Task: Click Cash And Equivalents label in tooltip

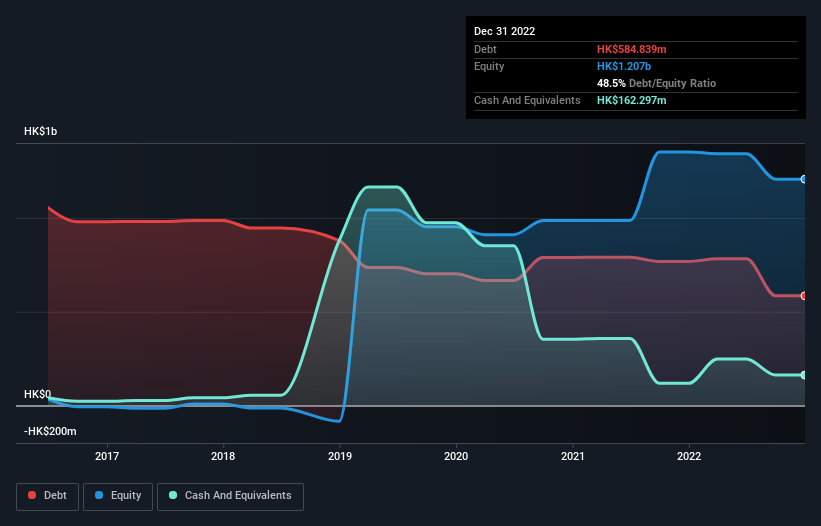Action: pyautogui.click(x=527, y=100)
